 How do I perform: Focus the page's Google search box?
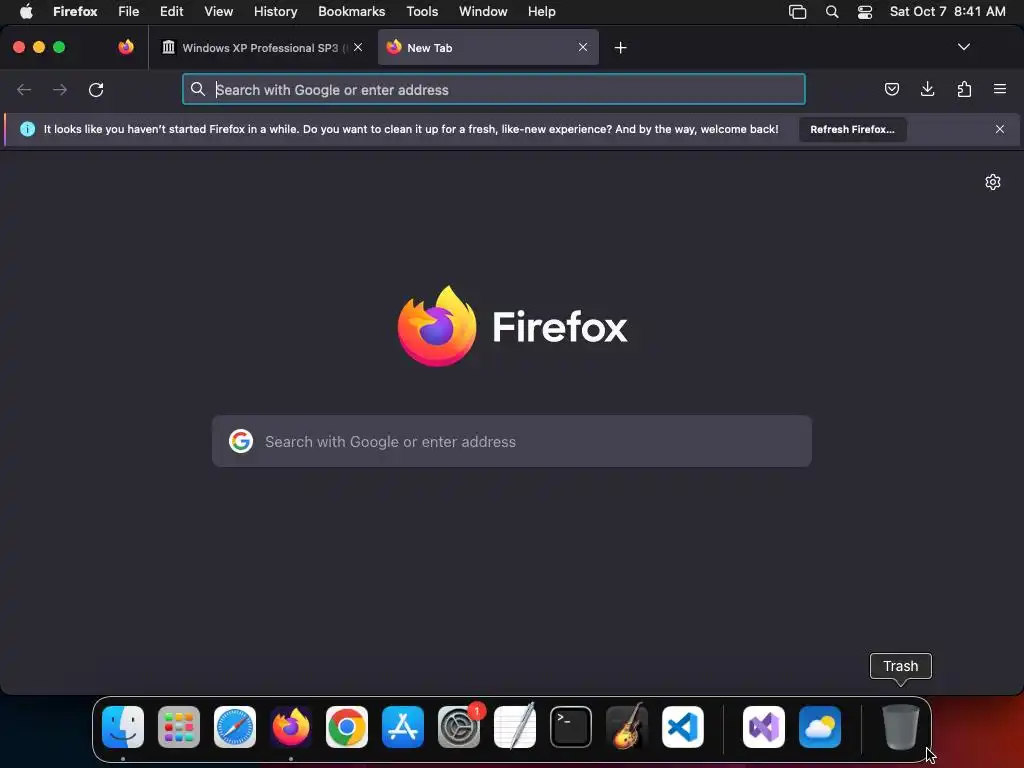(512, 441)
